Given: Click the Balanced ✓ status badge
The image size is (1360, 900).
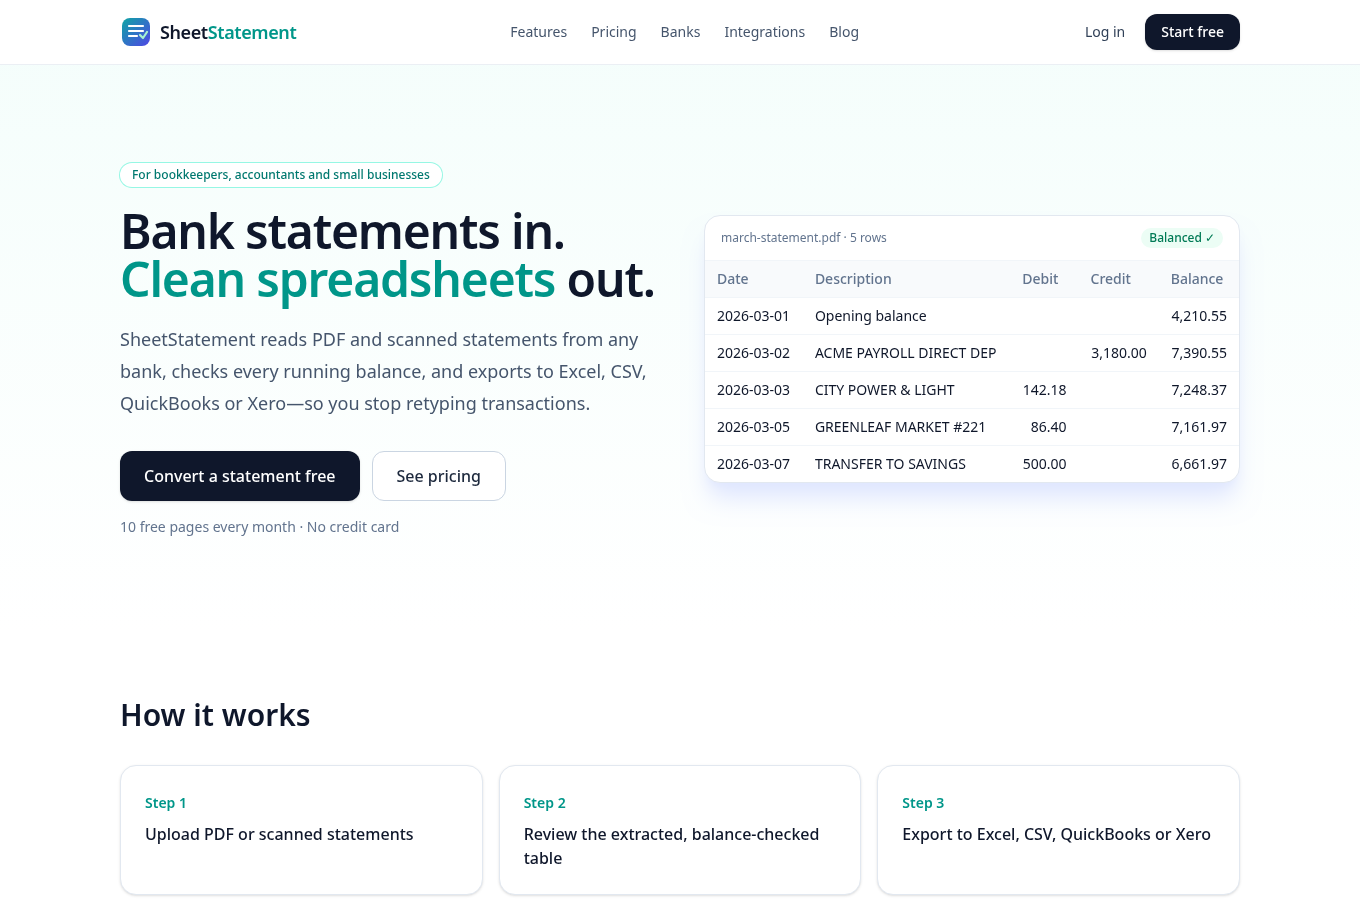Looking at the screenshot, I should [1181, 238].
